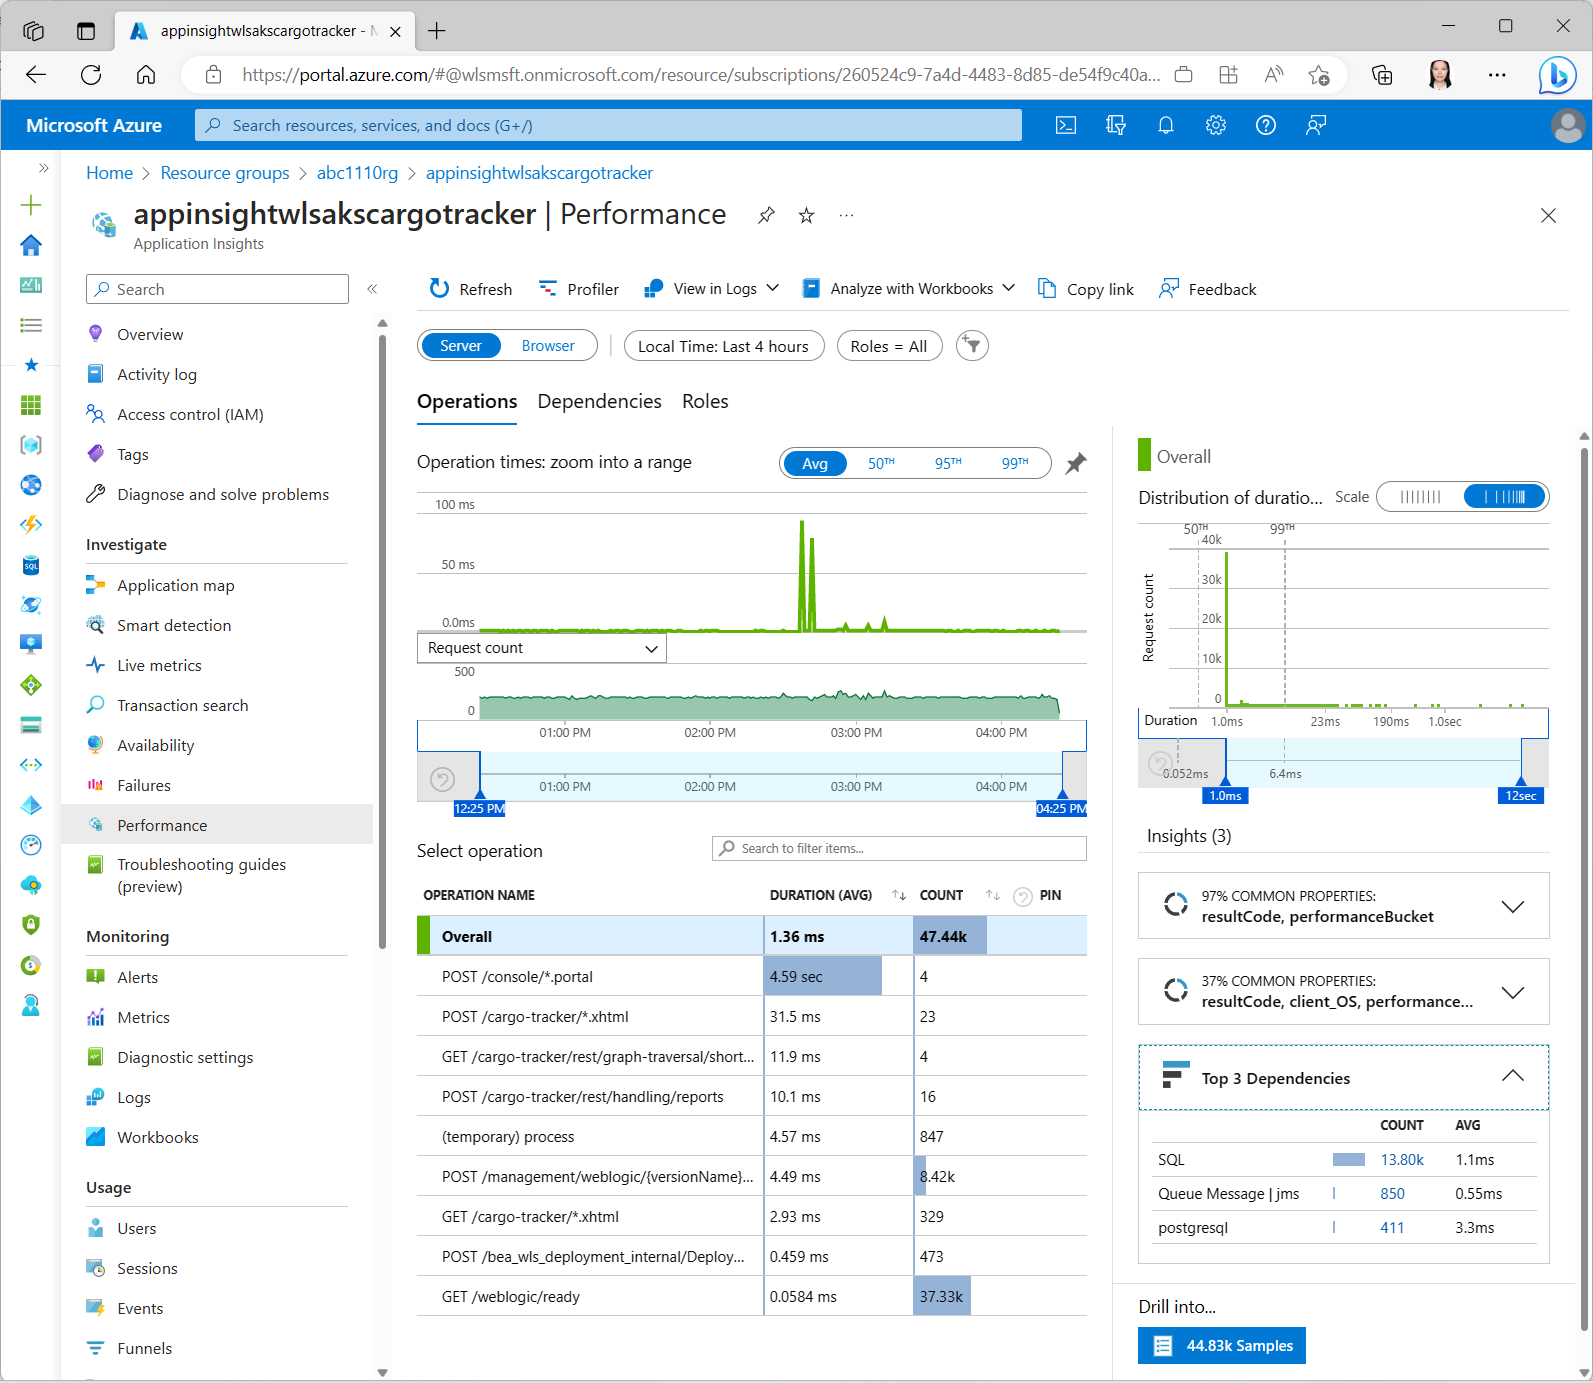The image size is (1593, 1383).
Task: Click Copy link
Action: (x=1086, y=289)
